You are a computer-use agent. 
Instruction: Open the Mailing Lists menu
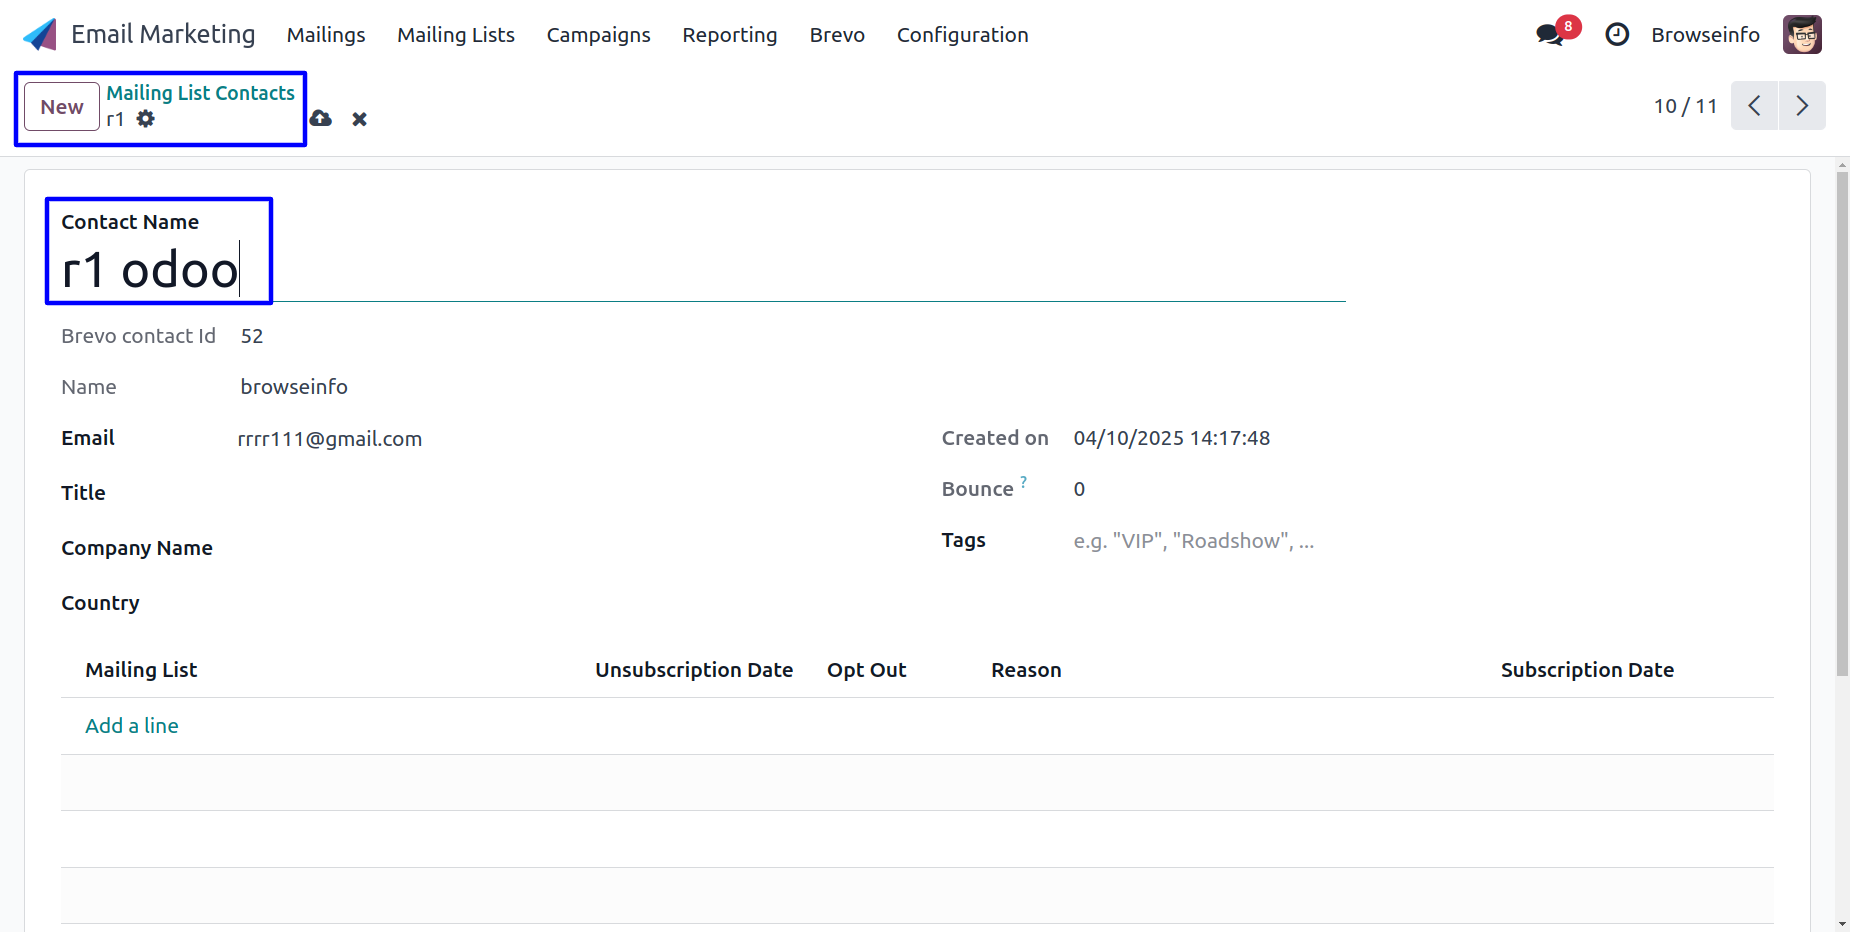point(456,35)
